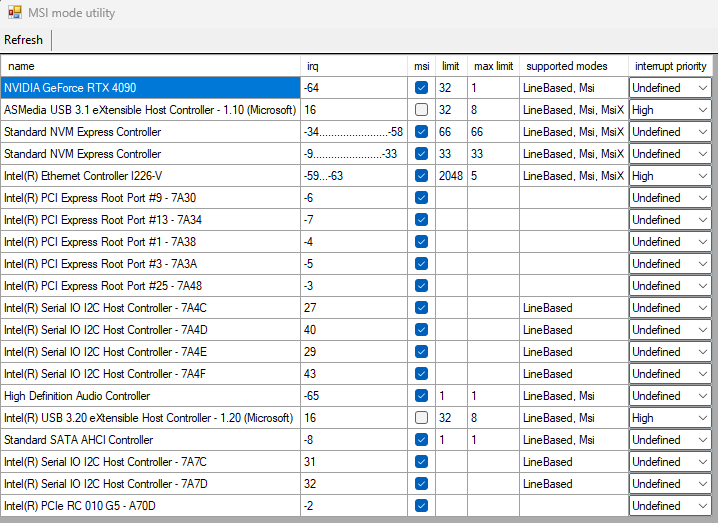Click the max limit column header
Viewport: 718px width, 523px height.
click(493, 66)
